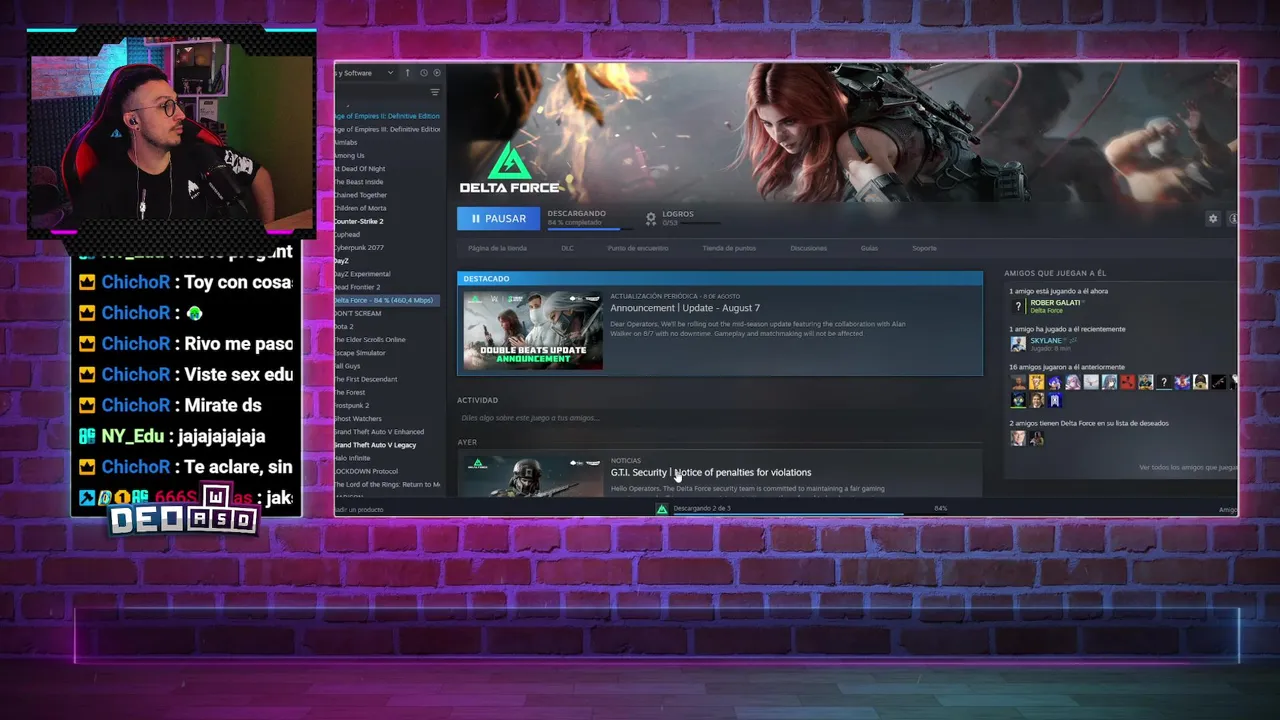Viewport: 1280px width, 720px height.
Task: Select At Dead Of Night in library
Action: pos(360,168)
